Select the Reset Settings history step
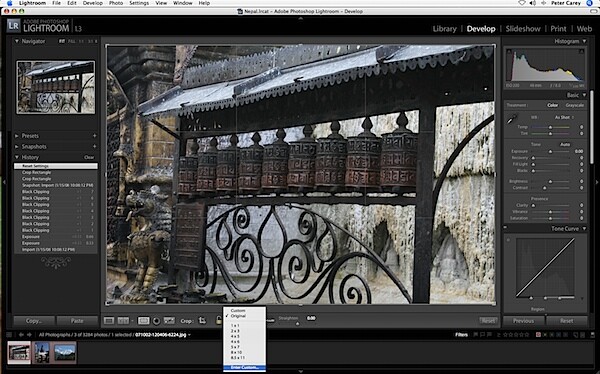The image size is (600, 374). click(x=56, y=166)
